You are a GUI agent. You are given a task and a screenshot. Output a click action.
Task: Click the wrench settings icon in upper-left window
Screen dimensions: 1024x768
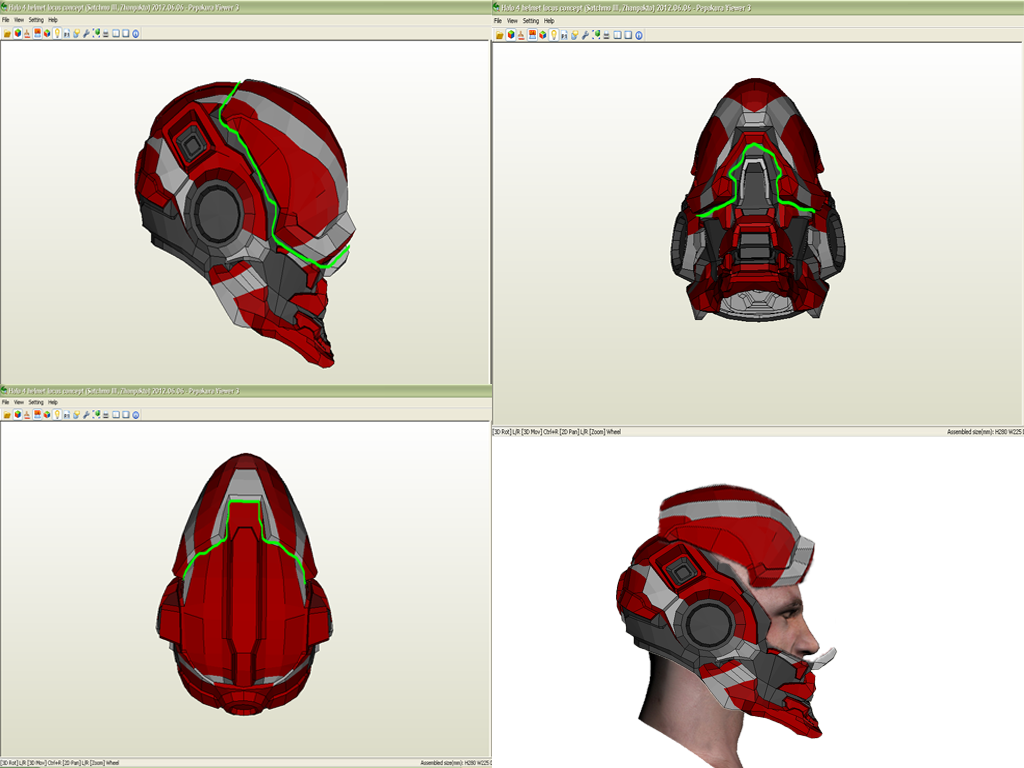86,33
